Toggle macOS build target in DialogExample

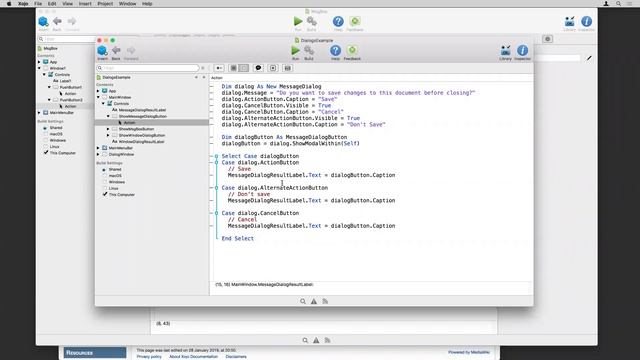point(104,176)
